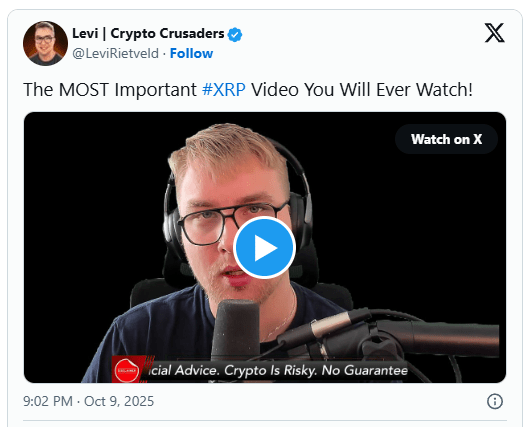Screen dimensions: 532x427
Task: Open the X logo link
Action: pyautogui.click(x=494, y=33)
